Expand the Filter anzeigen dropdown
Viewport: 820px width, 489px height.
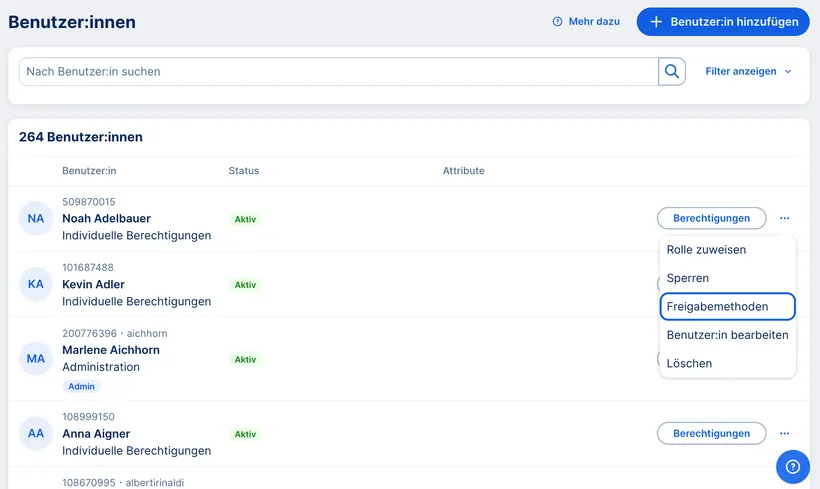tap(748, 72)
